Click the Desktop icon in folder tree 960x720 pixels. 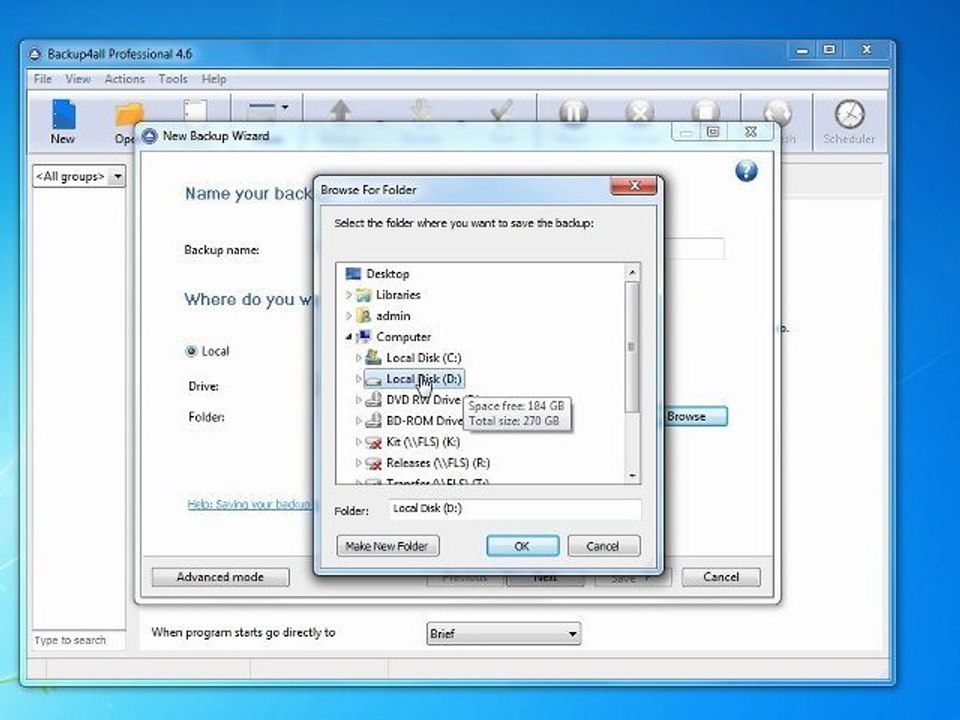tap(353, 273)
